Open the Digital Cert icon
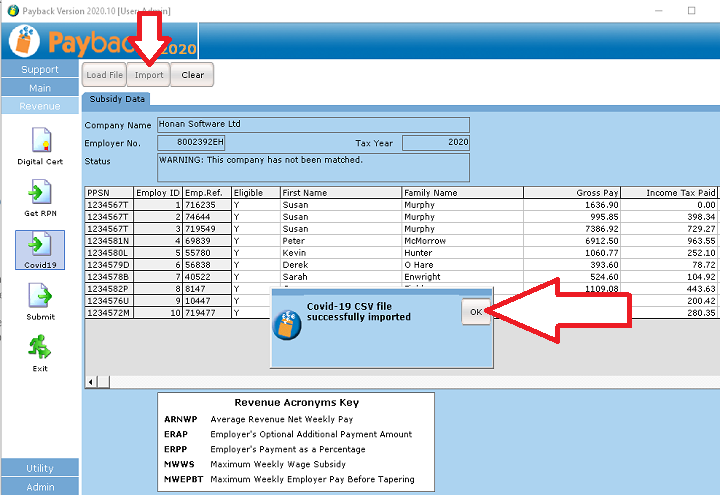720x495 pixels. [x=40, y=141]
